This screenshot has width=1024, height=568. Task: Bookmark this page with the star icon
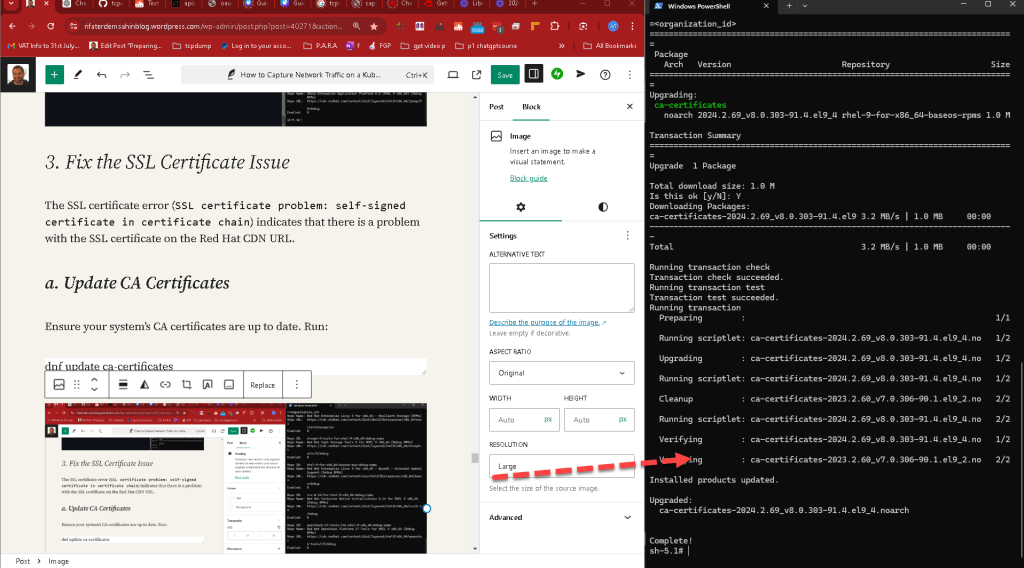tap(374, 26)
